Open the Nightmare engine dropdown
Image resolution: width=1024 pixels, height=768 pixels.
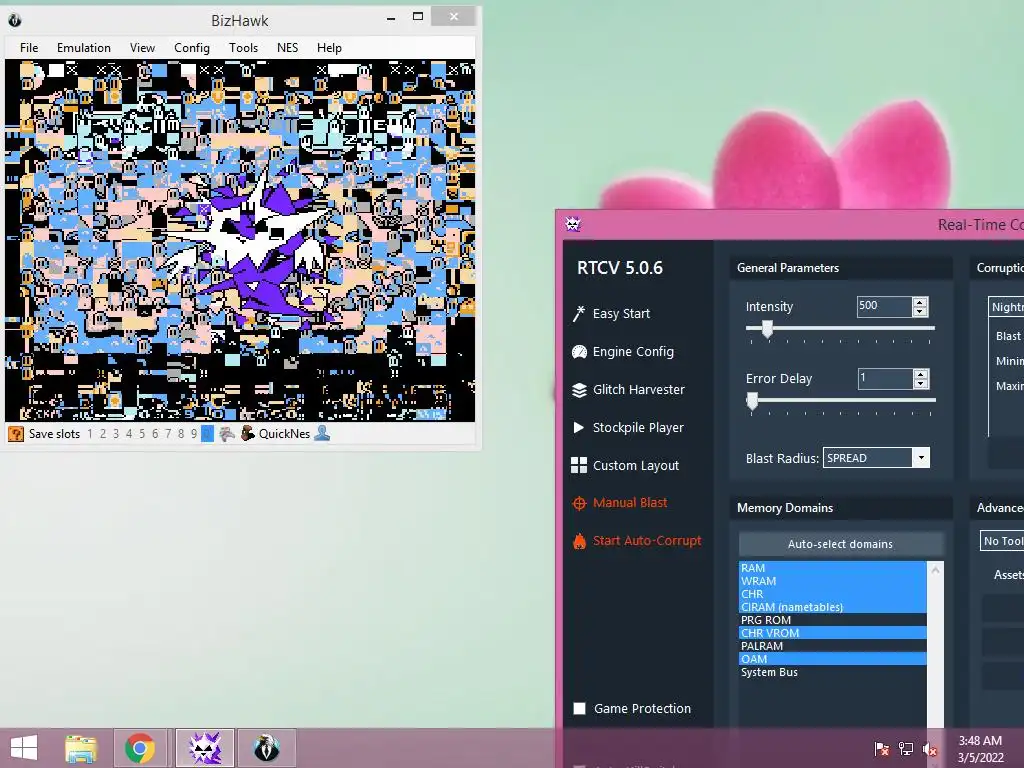1006,307
